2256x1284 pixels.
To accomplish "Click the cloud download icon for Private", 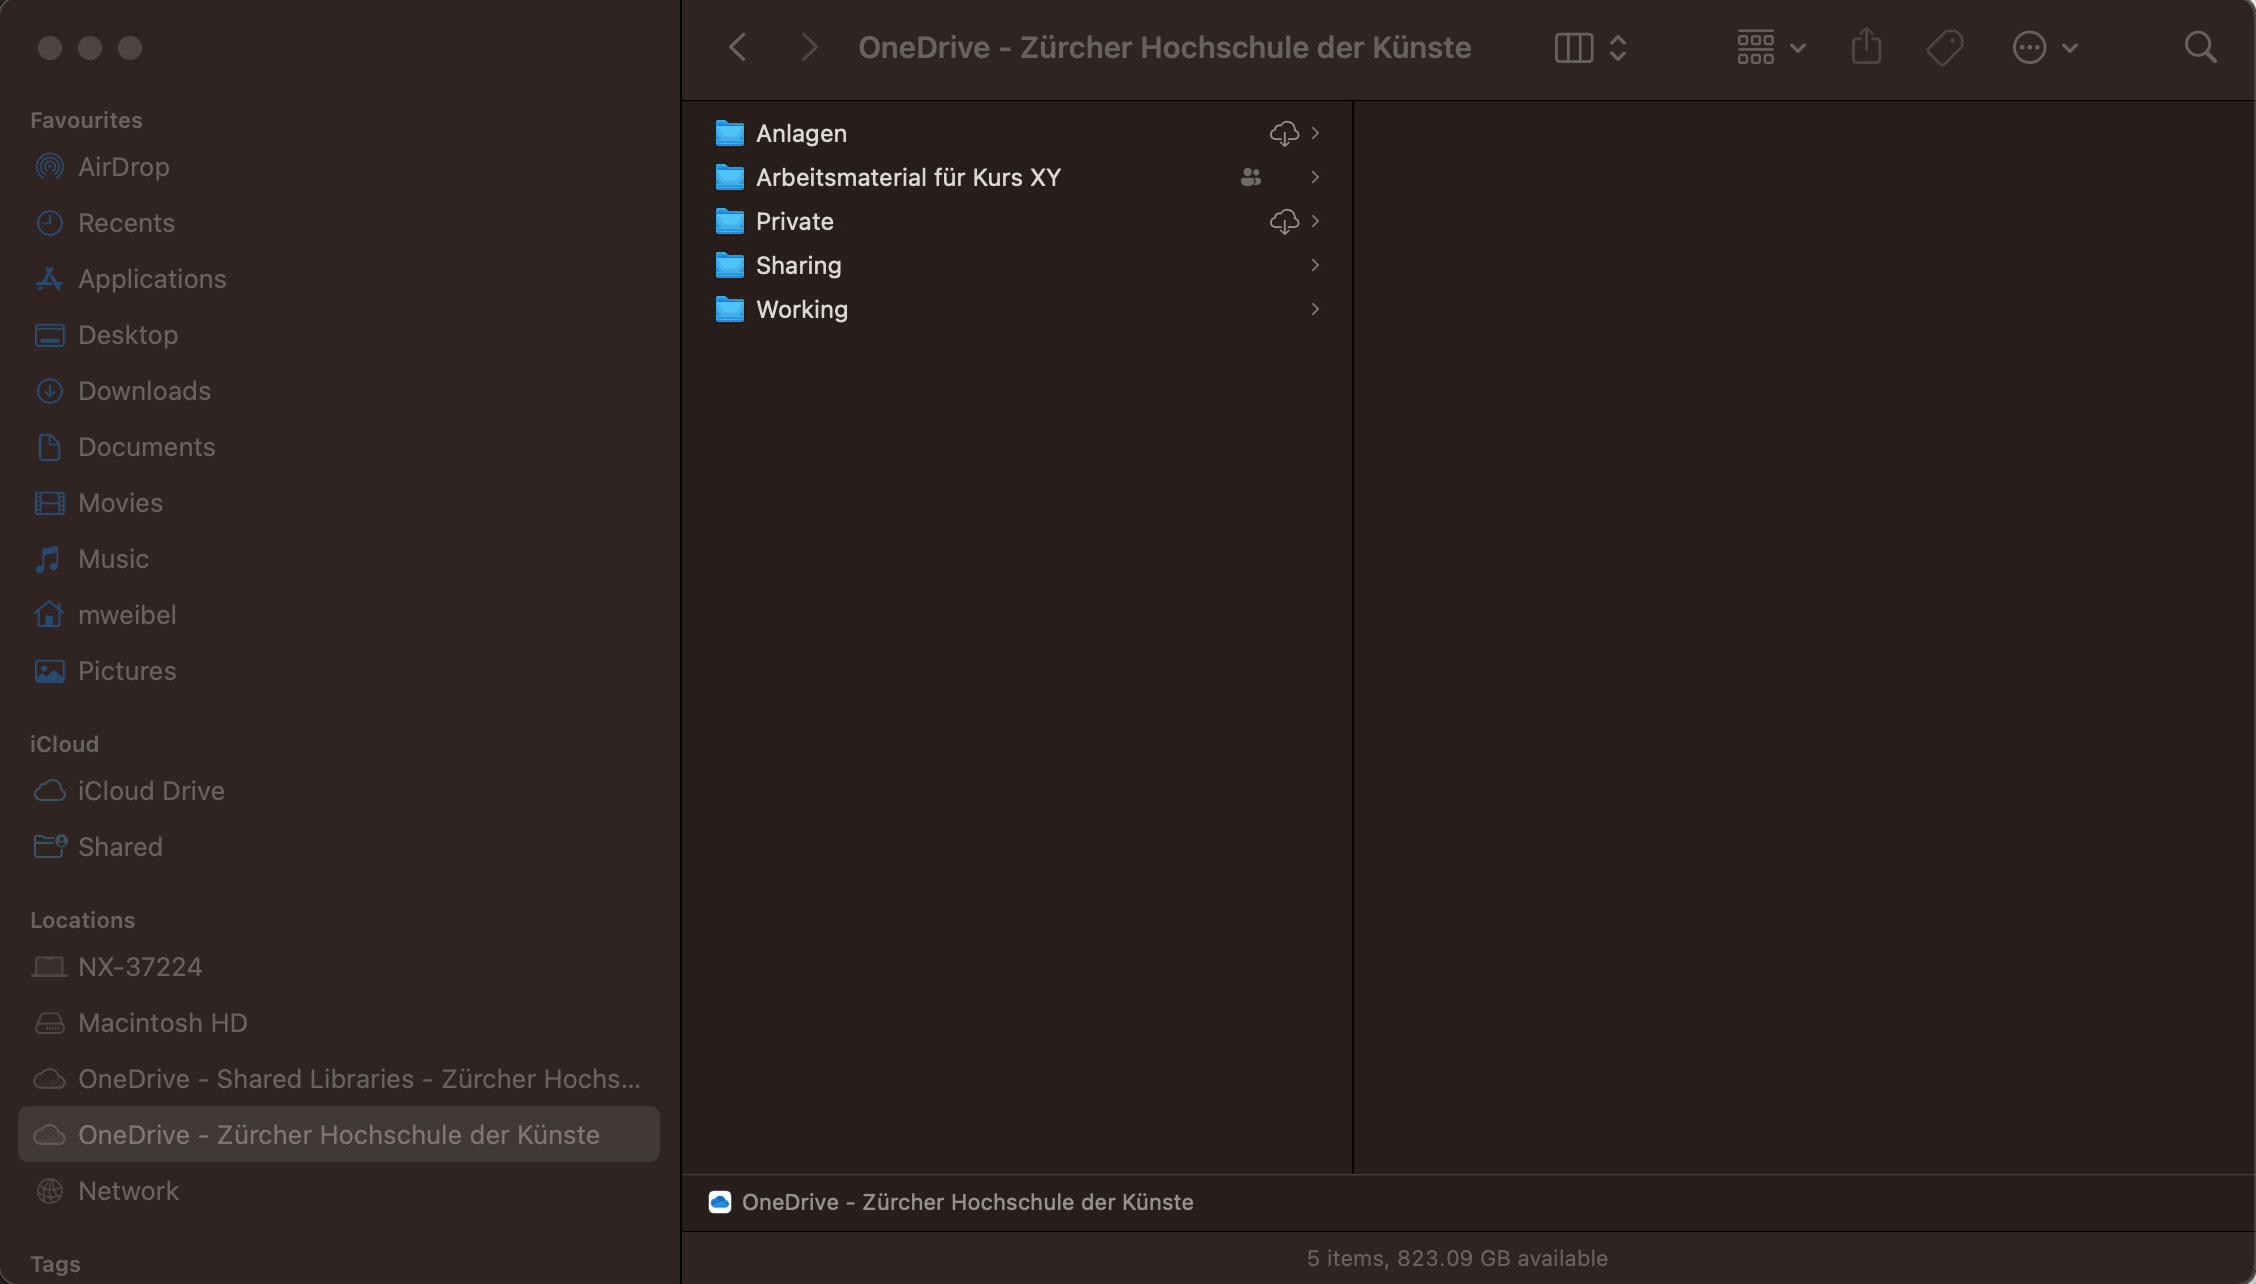I will 1284,221.
